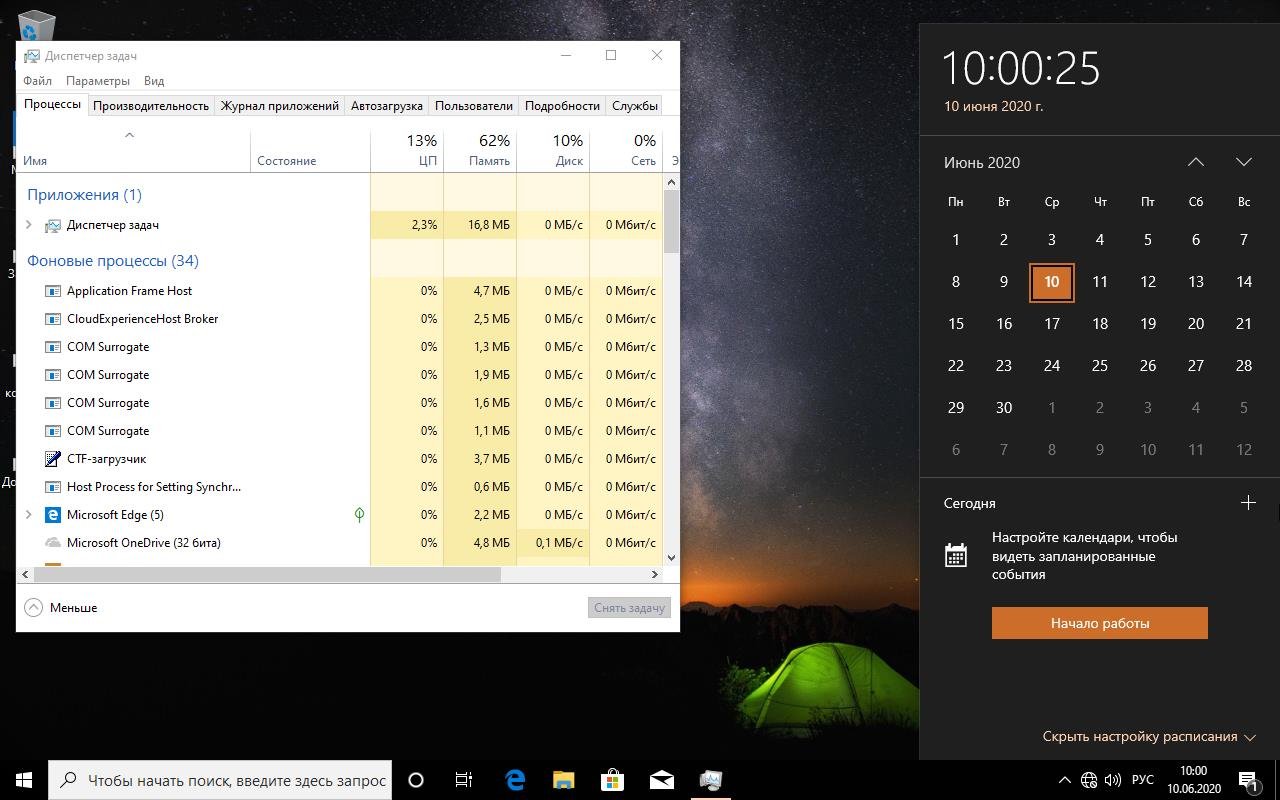Viewport: 1280px width, 800px height.
Task: Switch to the Производительность tab
Action: click(151, 105)
